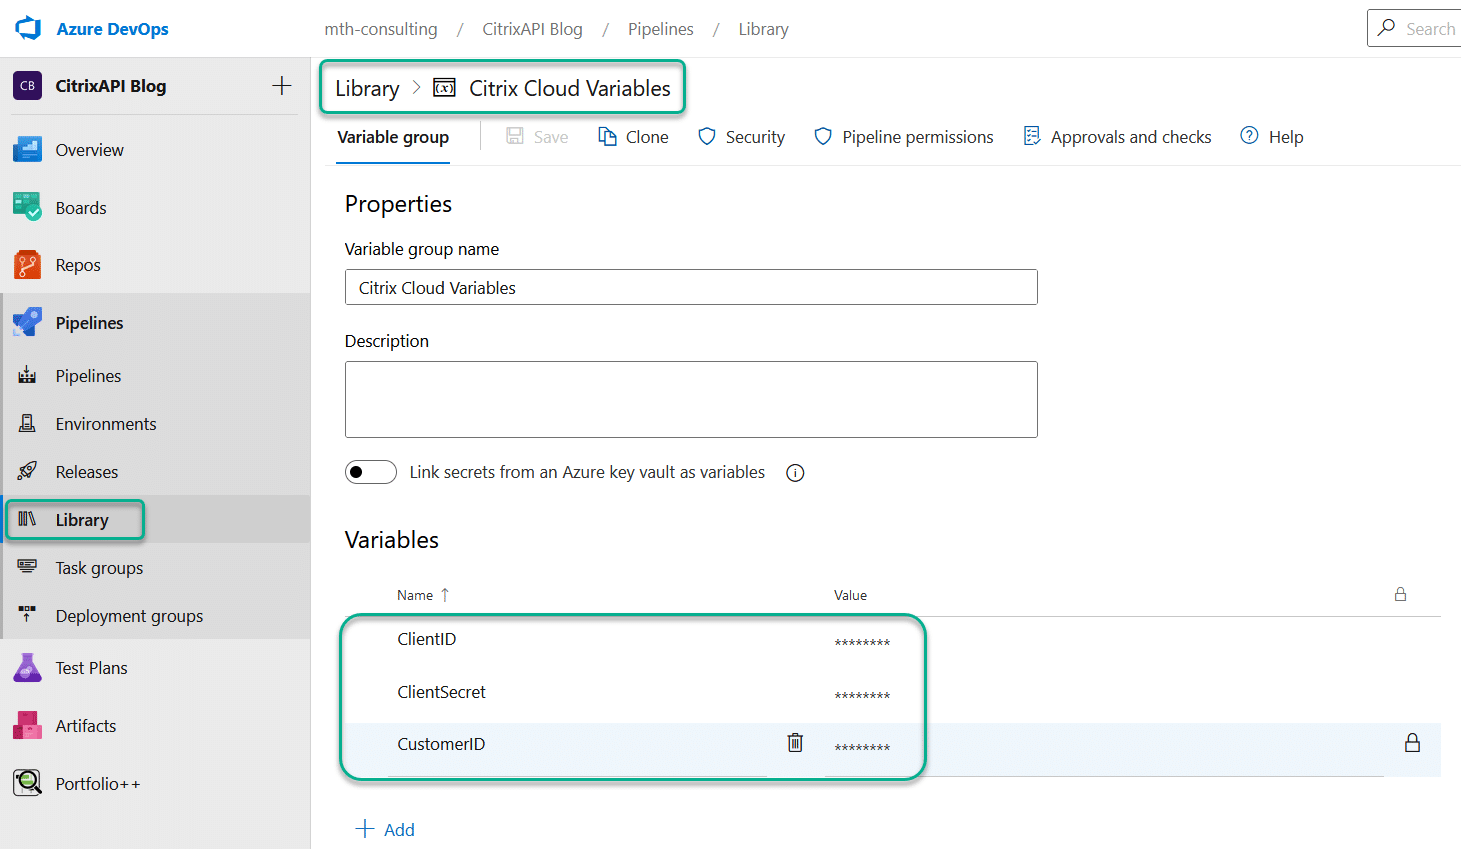Click the Save button
Screen dimensions: 1461x849
(537, 137)
